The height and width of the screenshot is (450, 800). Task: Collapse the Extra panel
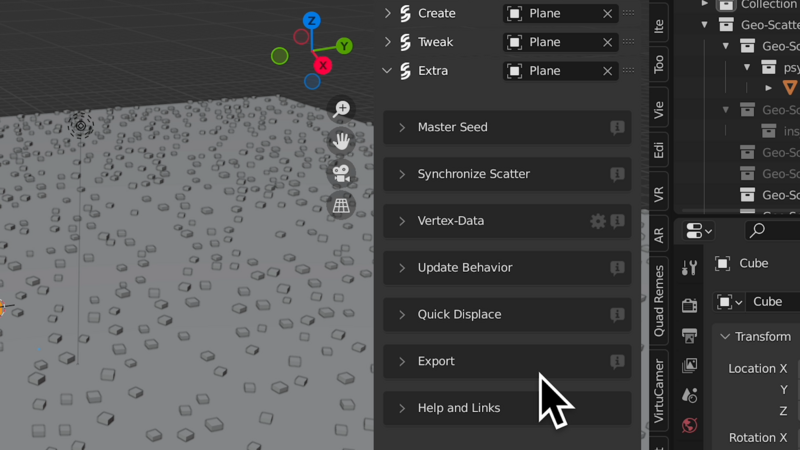coord(387,70)
